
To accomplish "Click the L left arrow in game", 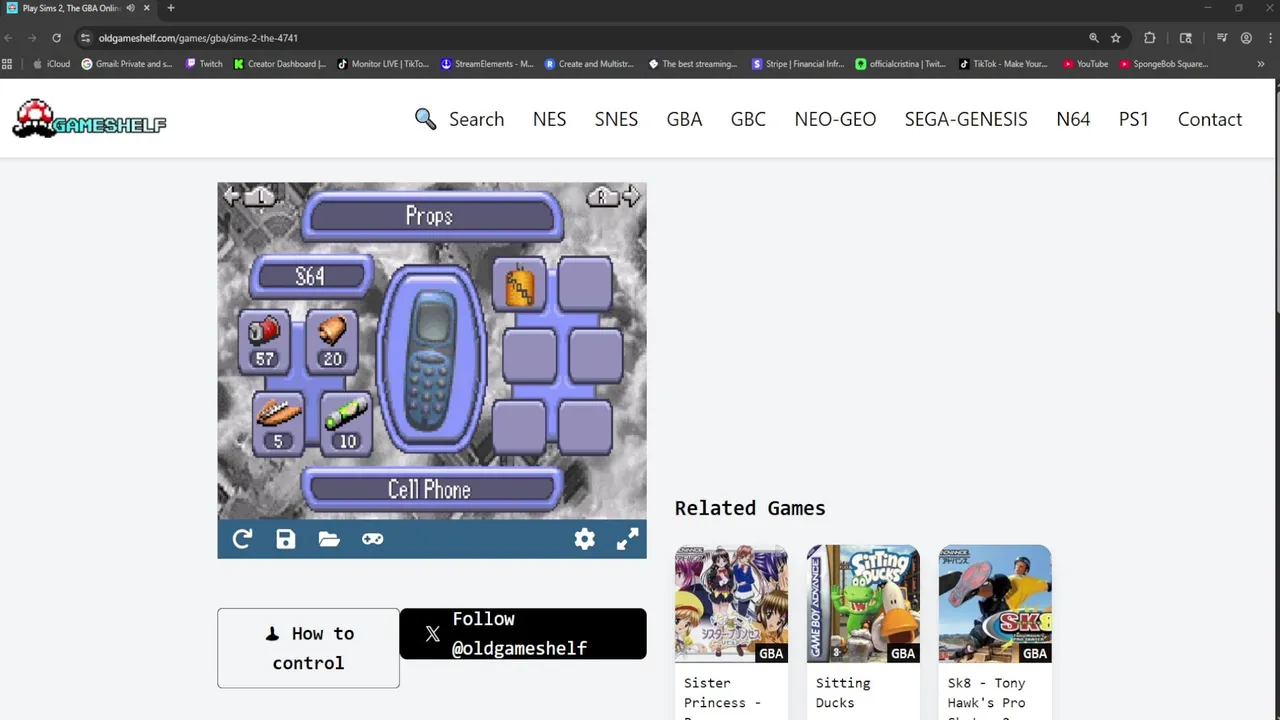I will 250,196.
